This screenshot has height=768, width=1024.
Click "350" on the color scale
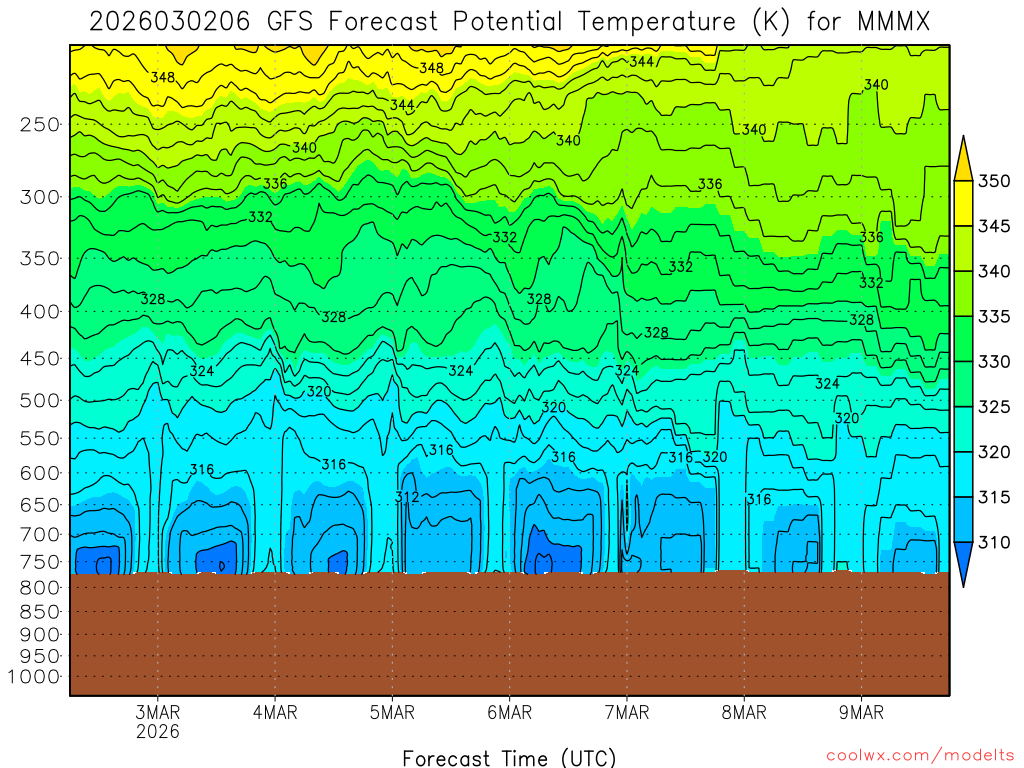(994, 181)
